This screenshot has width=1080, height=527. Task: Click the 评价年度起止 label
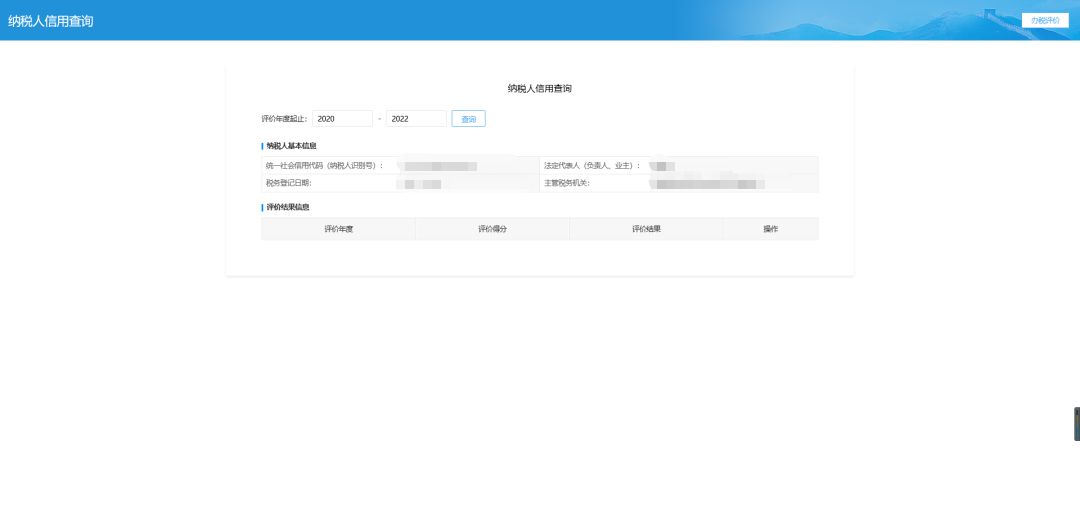(x=285, y=119)
